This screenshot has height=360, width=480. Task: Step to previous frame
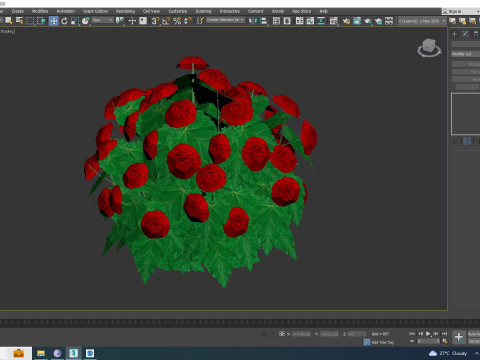(420, 334)
